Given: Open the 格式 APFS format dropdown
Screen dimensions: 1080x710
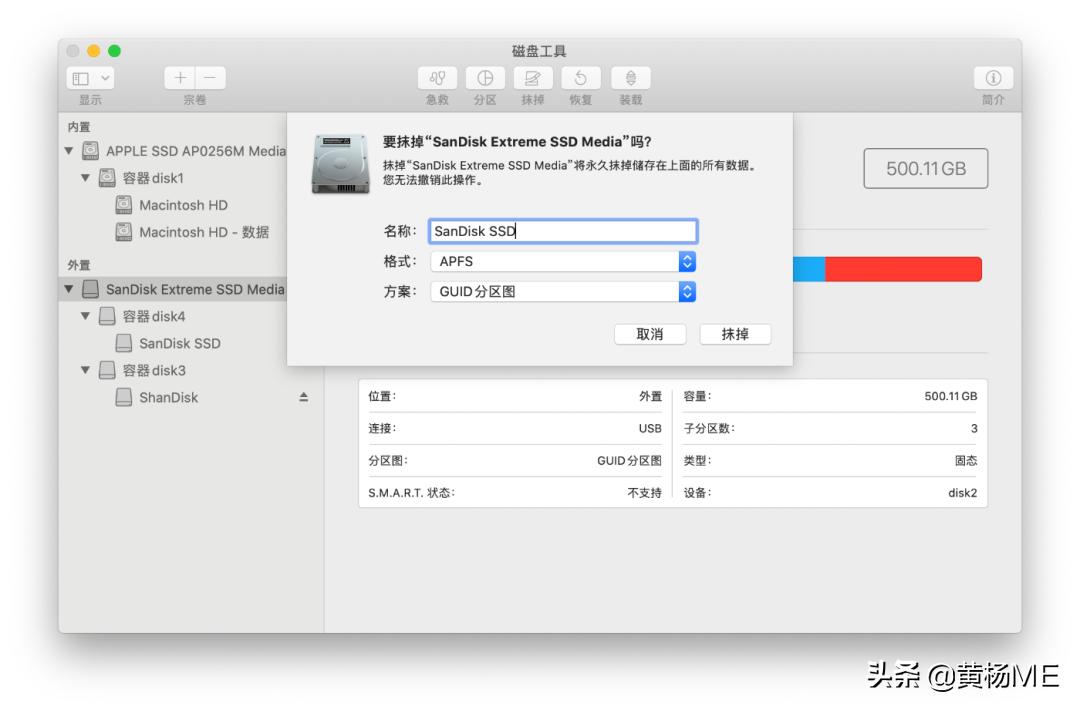Looking at the screenshot, I should (563, 261).
